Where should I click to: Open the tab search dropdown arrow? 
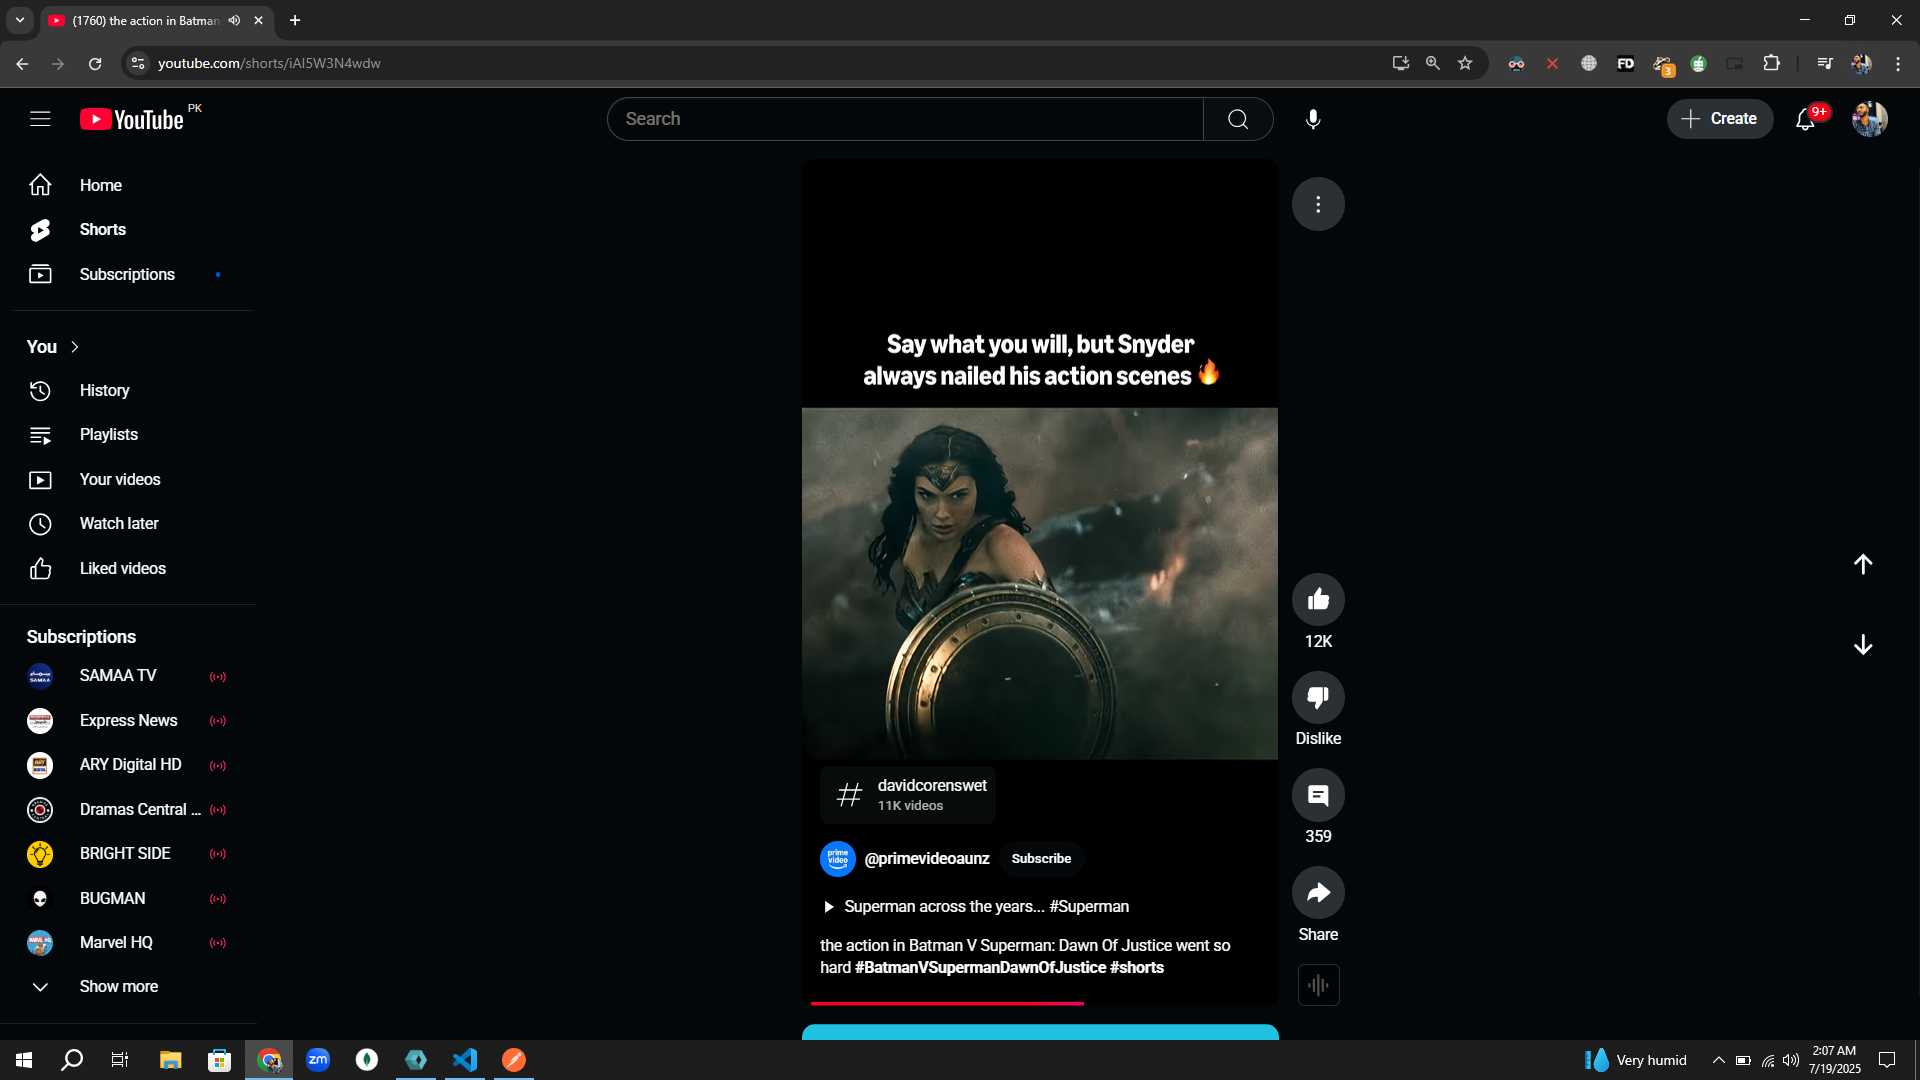tap(20, 20)
